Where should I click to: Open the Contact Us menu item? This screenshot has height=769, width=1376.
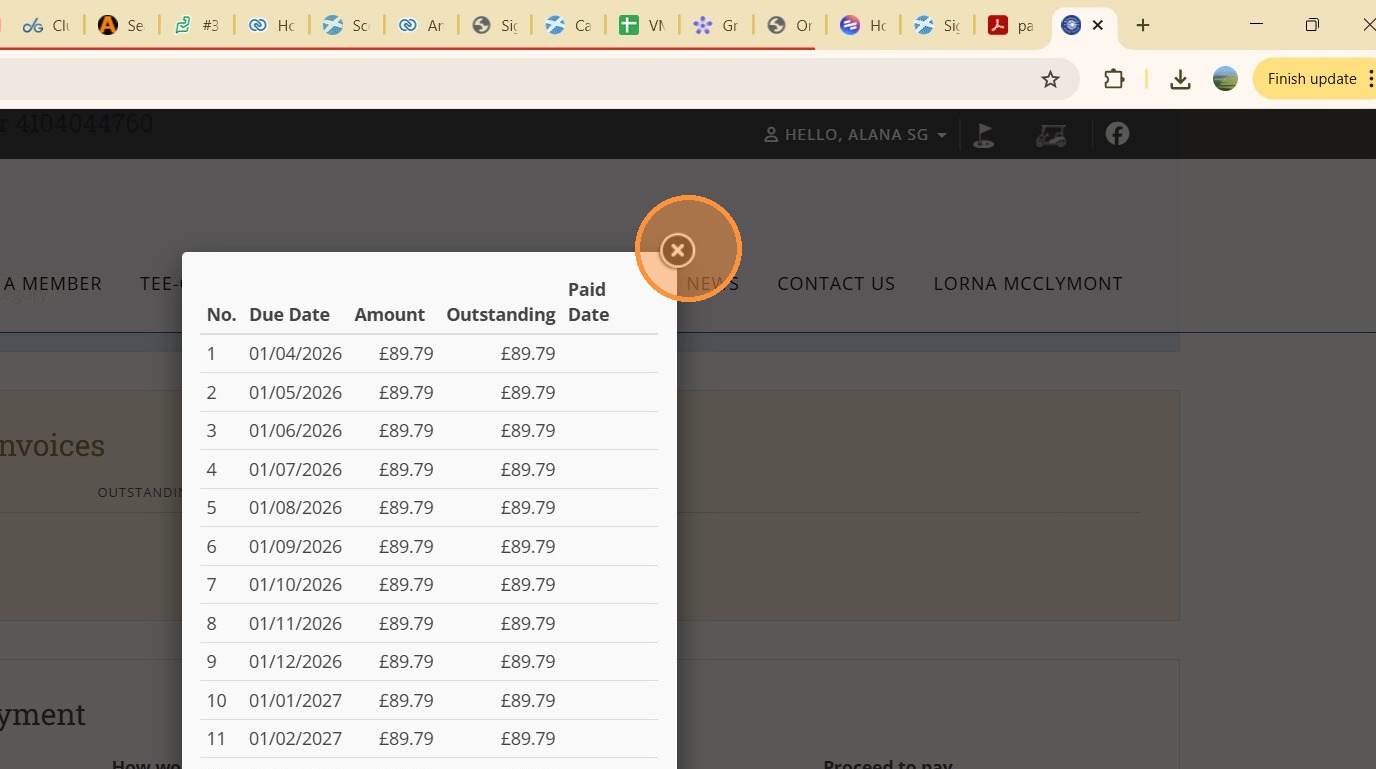coord(836,284)
